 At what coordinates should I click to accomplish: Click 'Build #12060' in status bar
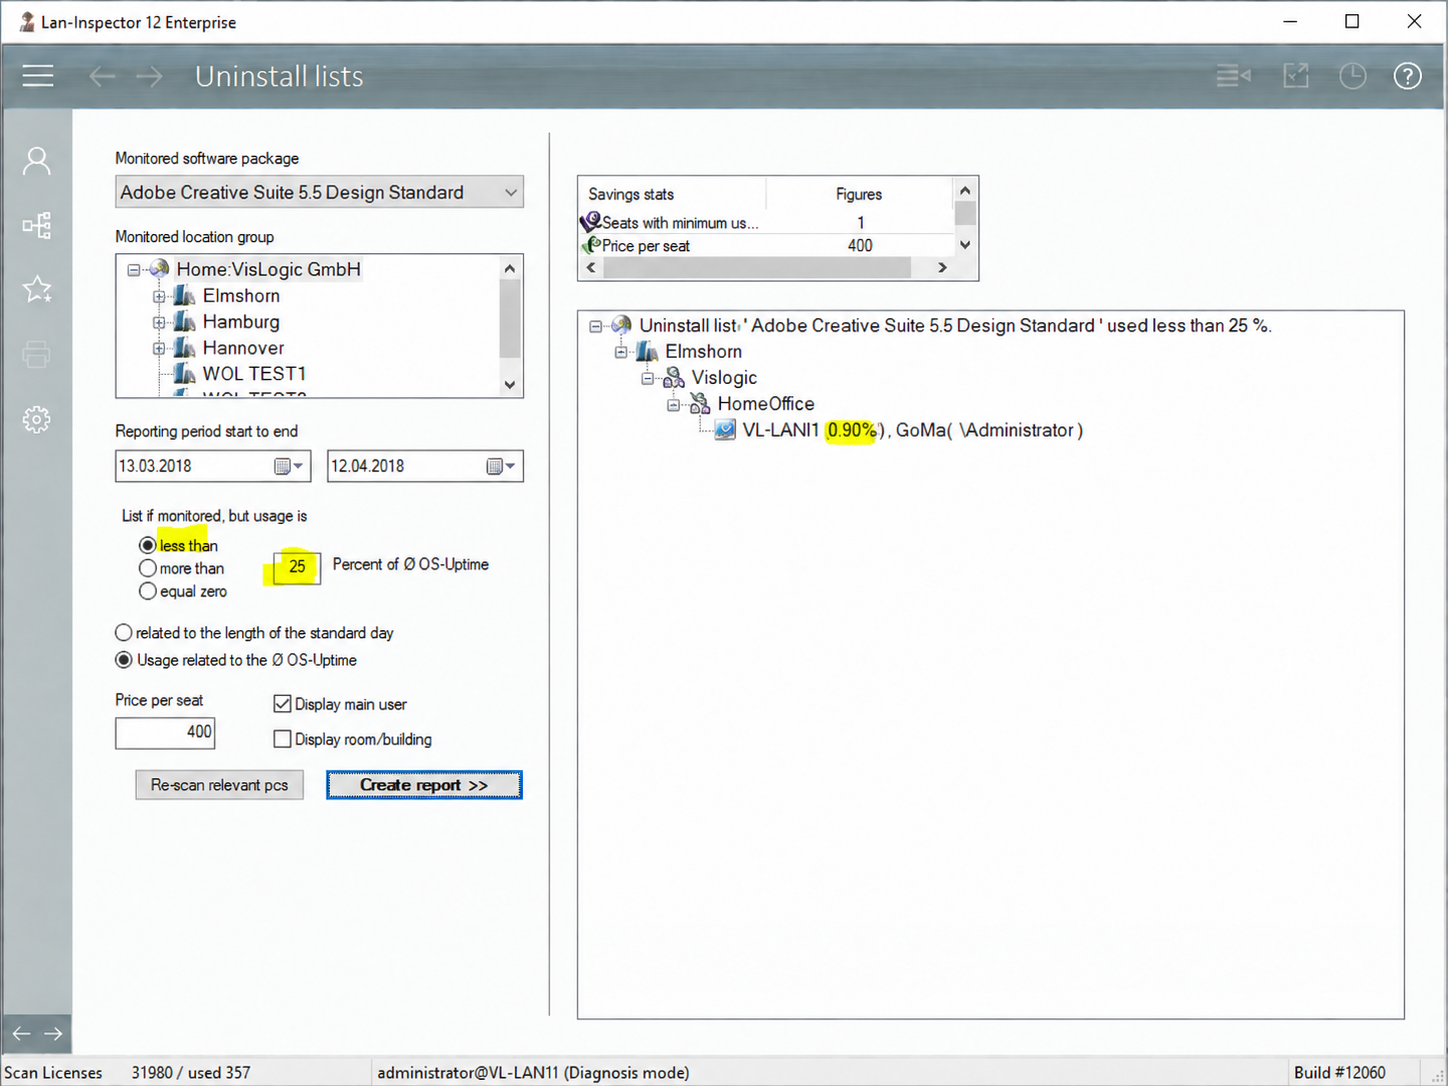point(1340,1072)
